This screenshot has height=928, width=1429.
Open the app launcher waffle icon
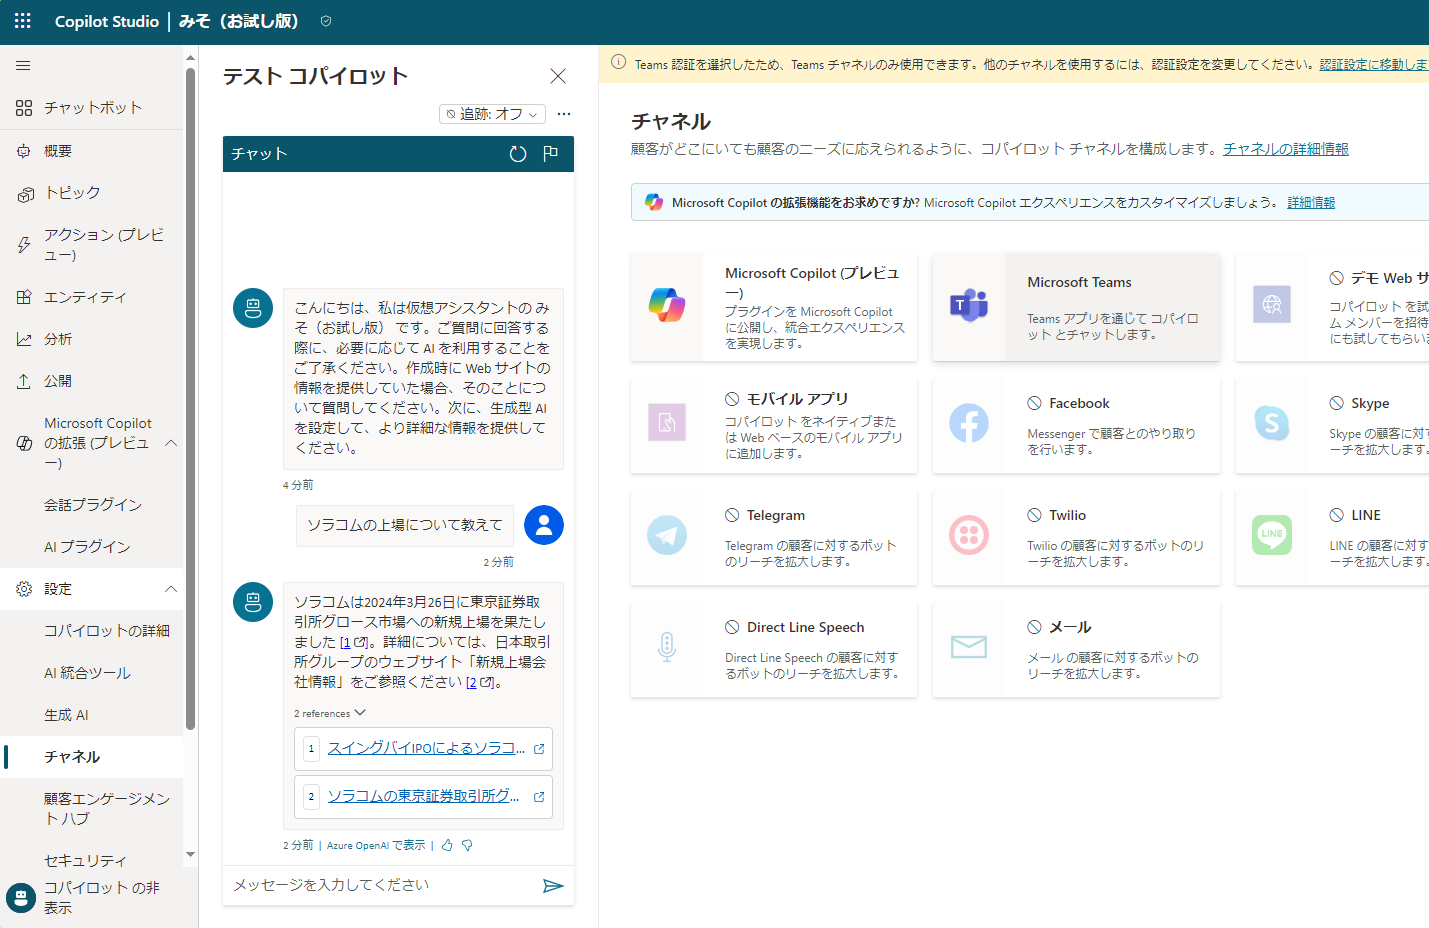coord(22,21)
